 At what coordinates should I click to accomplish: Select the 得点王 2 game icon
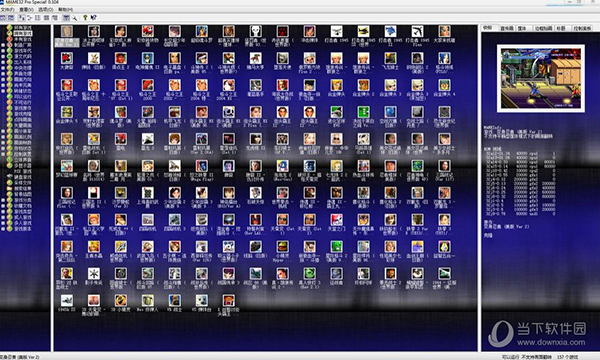click(x=121, y=58)
